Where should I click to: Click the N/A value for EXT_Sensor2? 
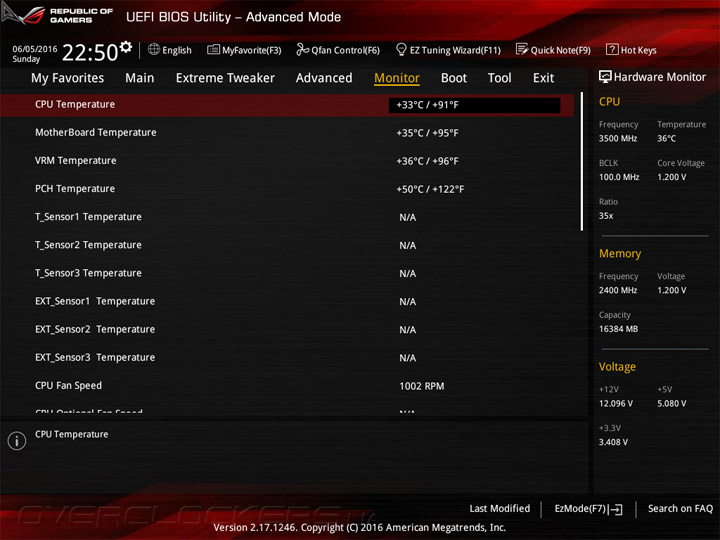[x=407, y=330]
